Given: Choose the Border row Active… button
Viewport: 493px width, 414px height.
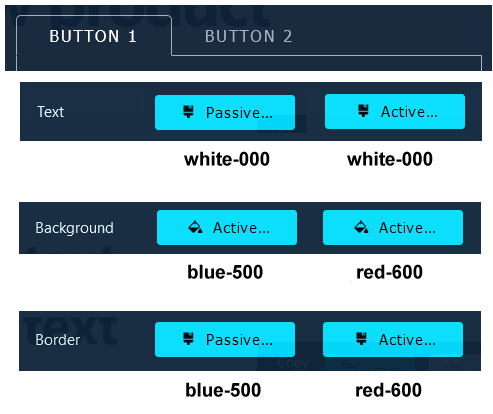Looking at the screenshot, I should coord(393,340).
